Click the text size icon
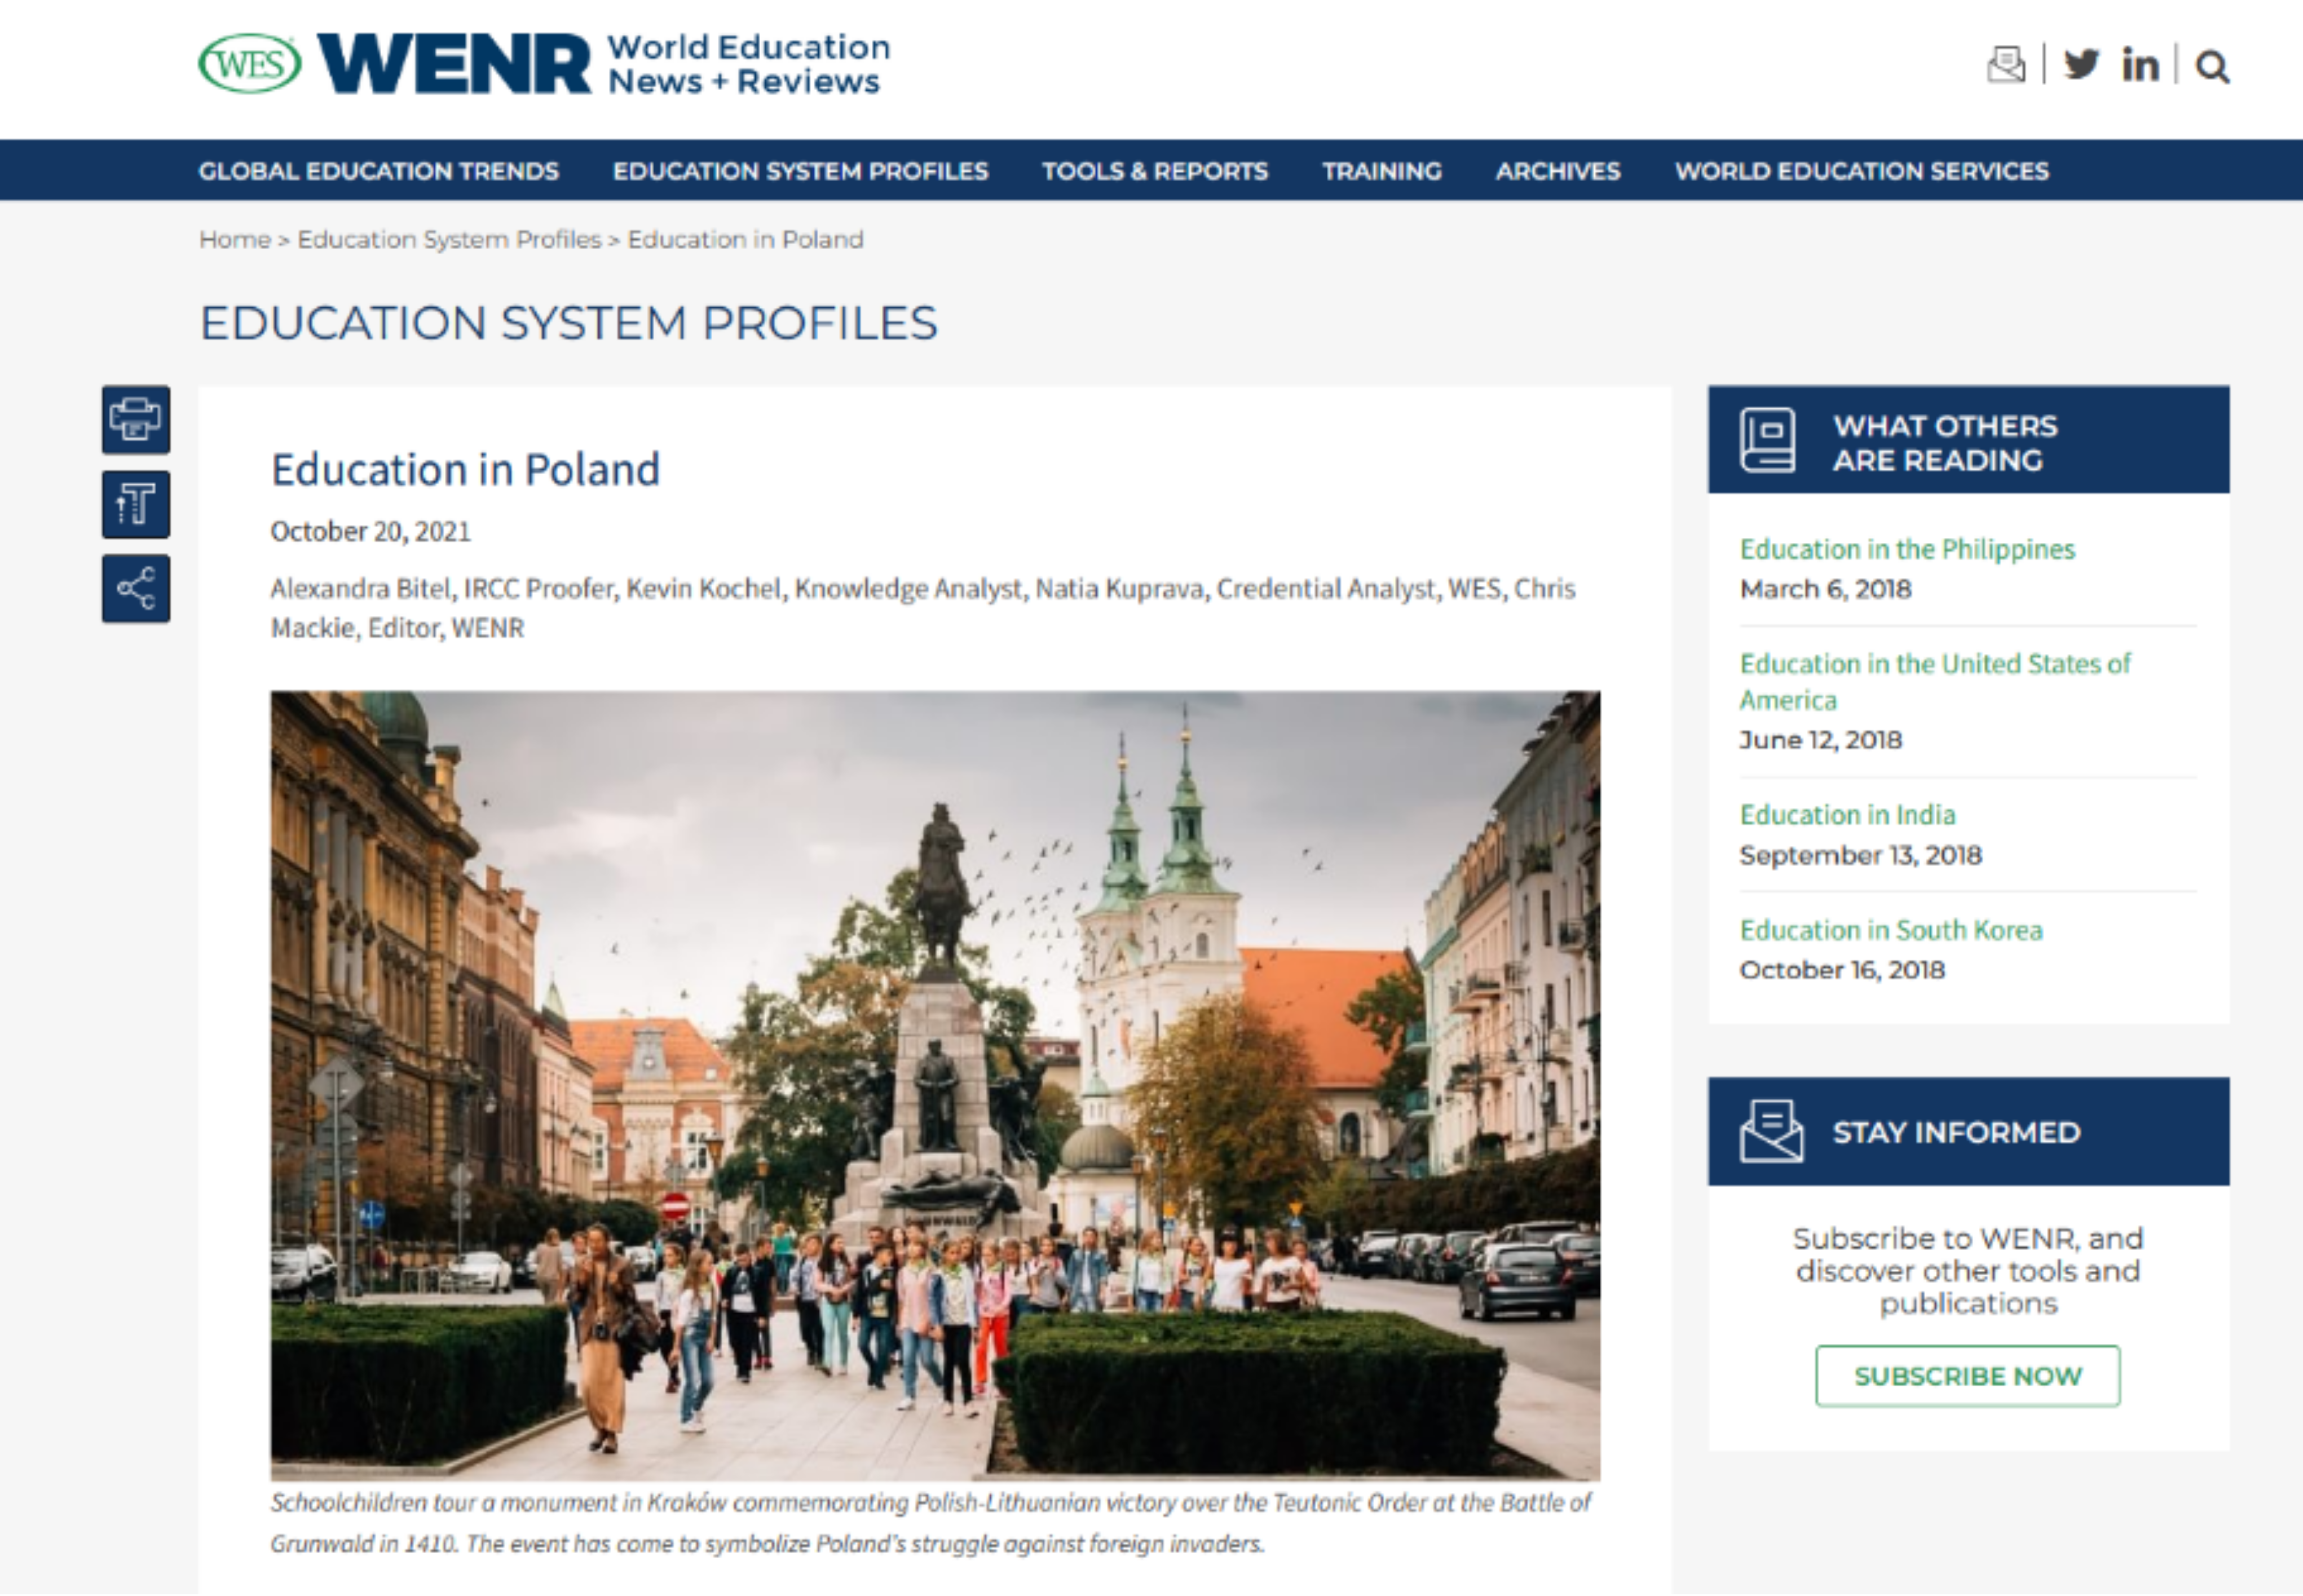Viewport: 2303px width, 1596px height. click(136, 504)
